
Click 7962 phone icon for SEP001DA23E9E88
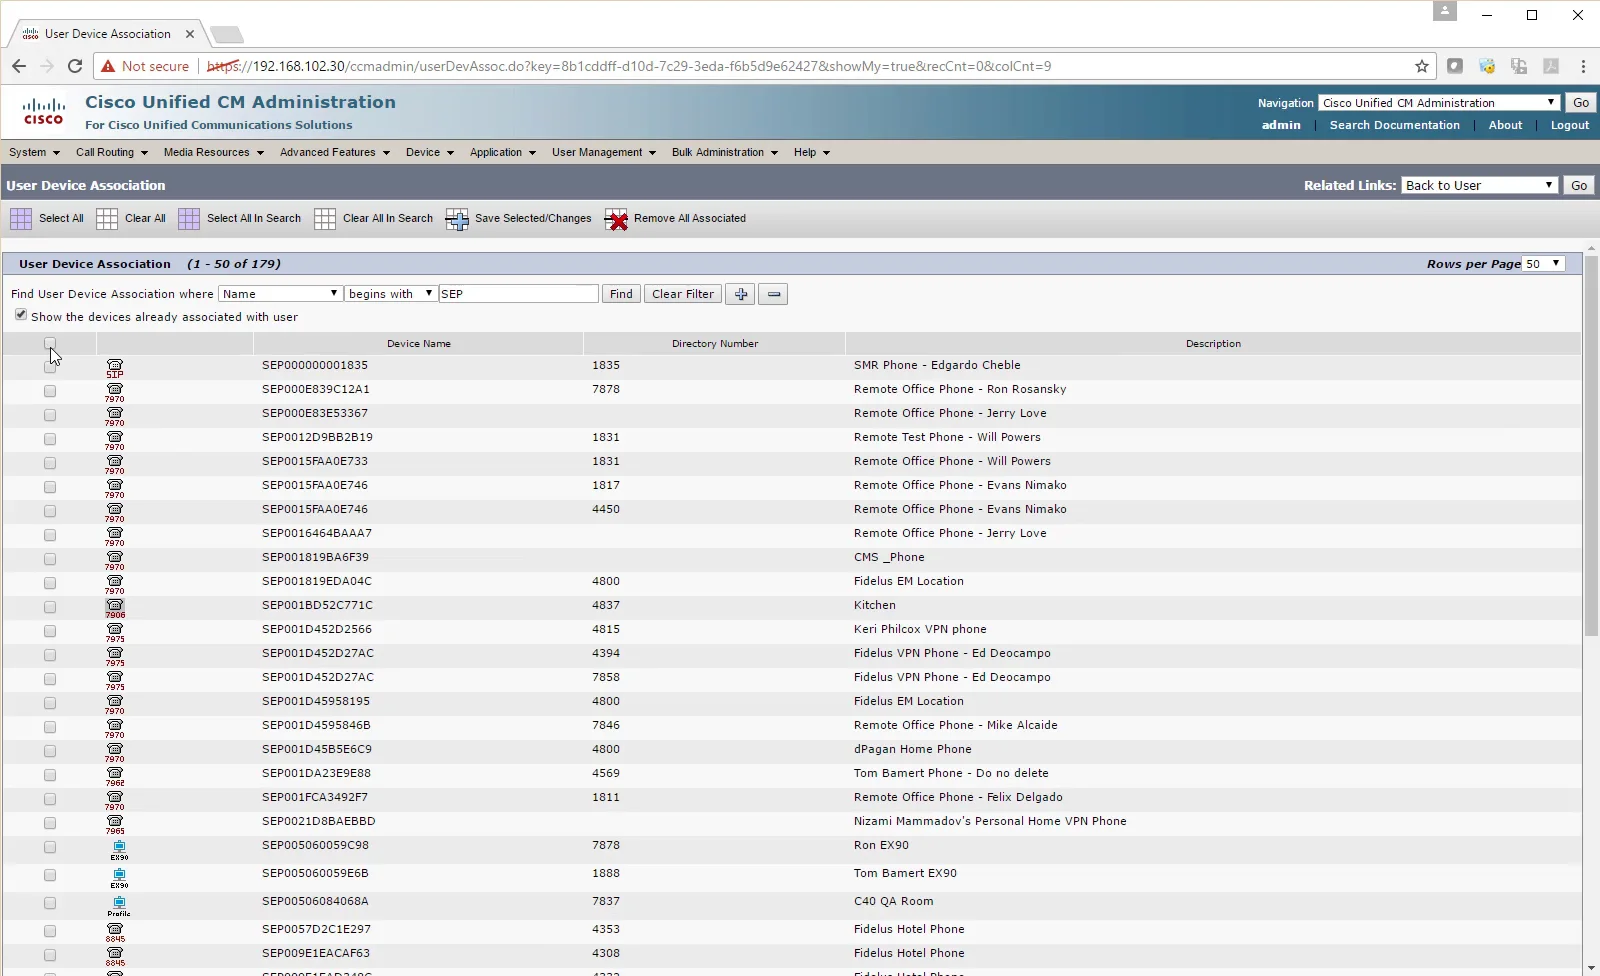click(x=115, y=776)
